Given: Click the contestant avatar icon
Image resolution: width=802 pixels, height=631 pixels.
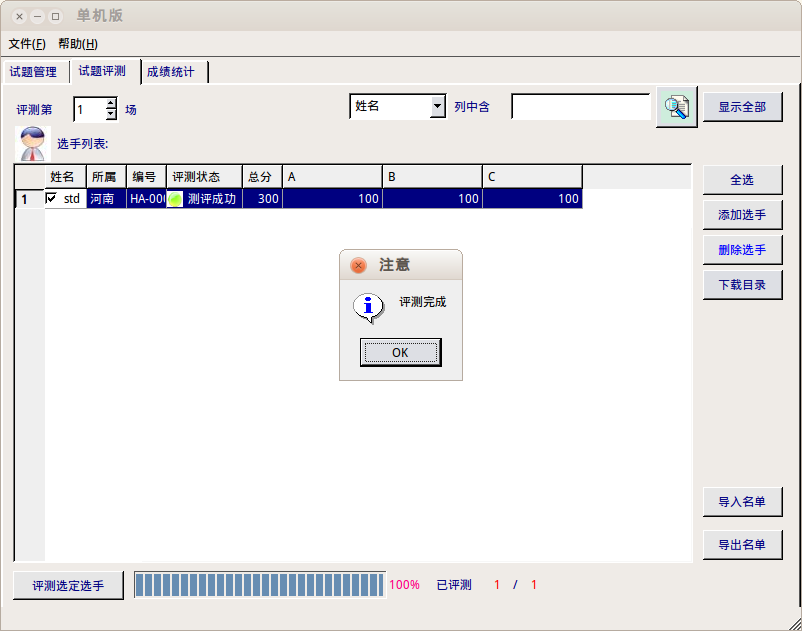Looking at the screenshot, I should click(33, 144).
